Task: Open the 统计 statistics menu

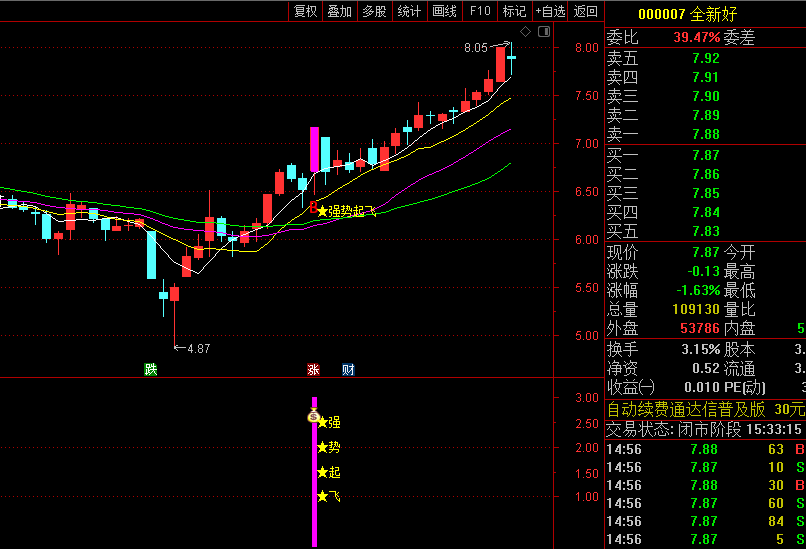Action: click(x=409, y=11)
